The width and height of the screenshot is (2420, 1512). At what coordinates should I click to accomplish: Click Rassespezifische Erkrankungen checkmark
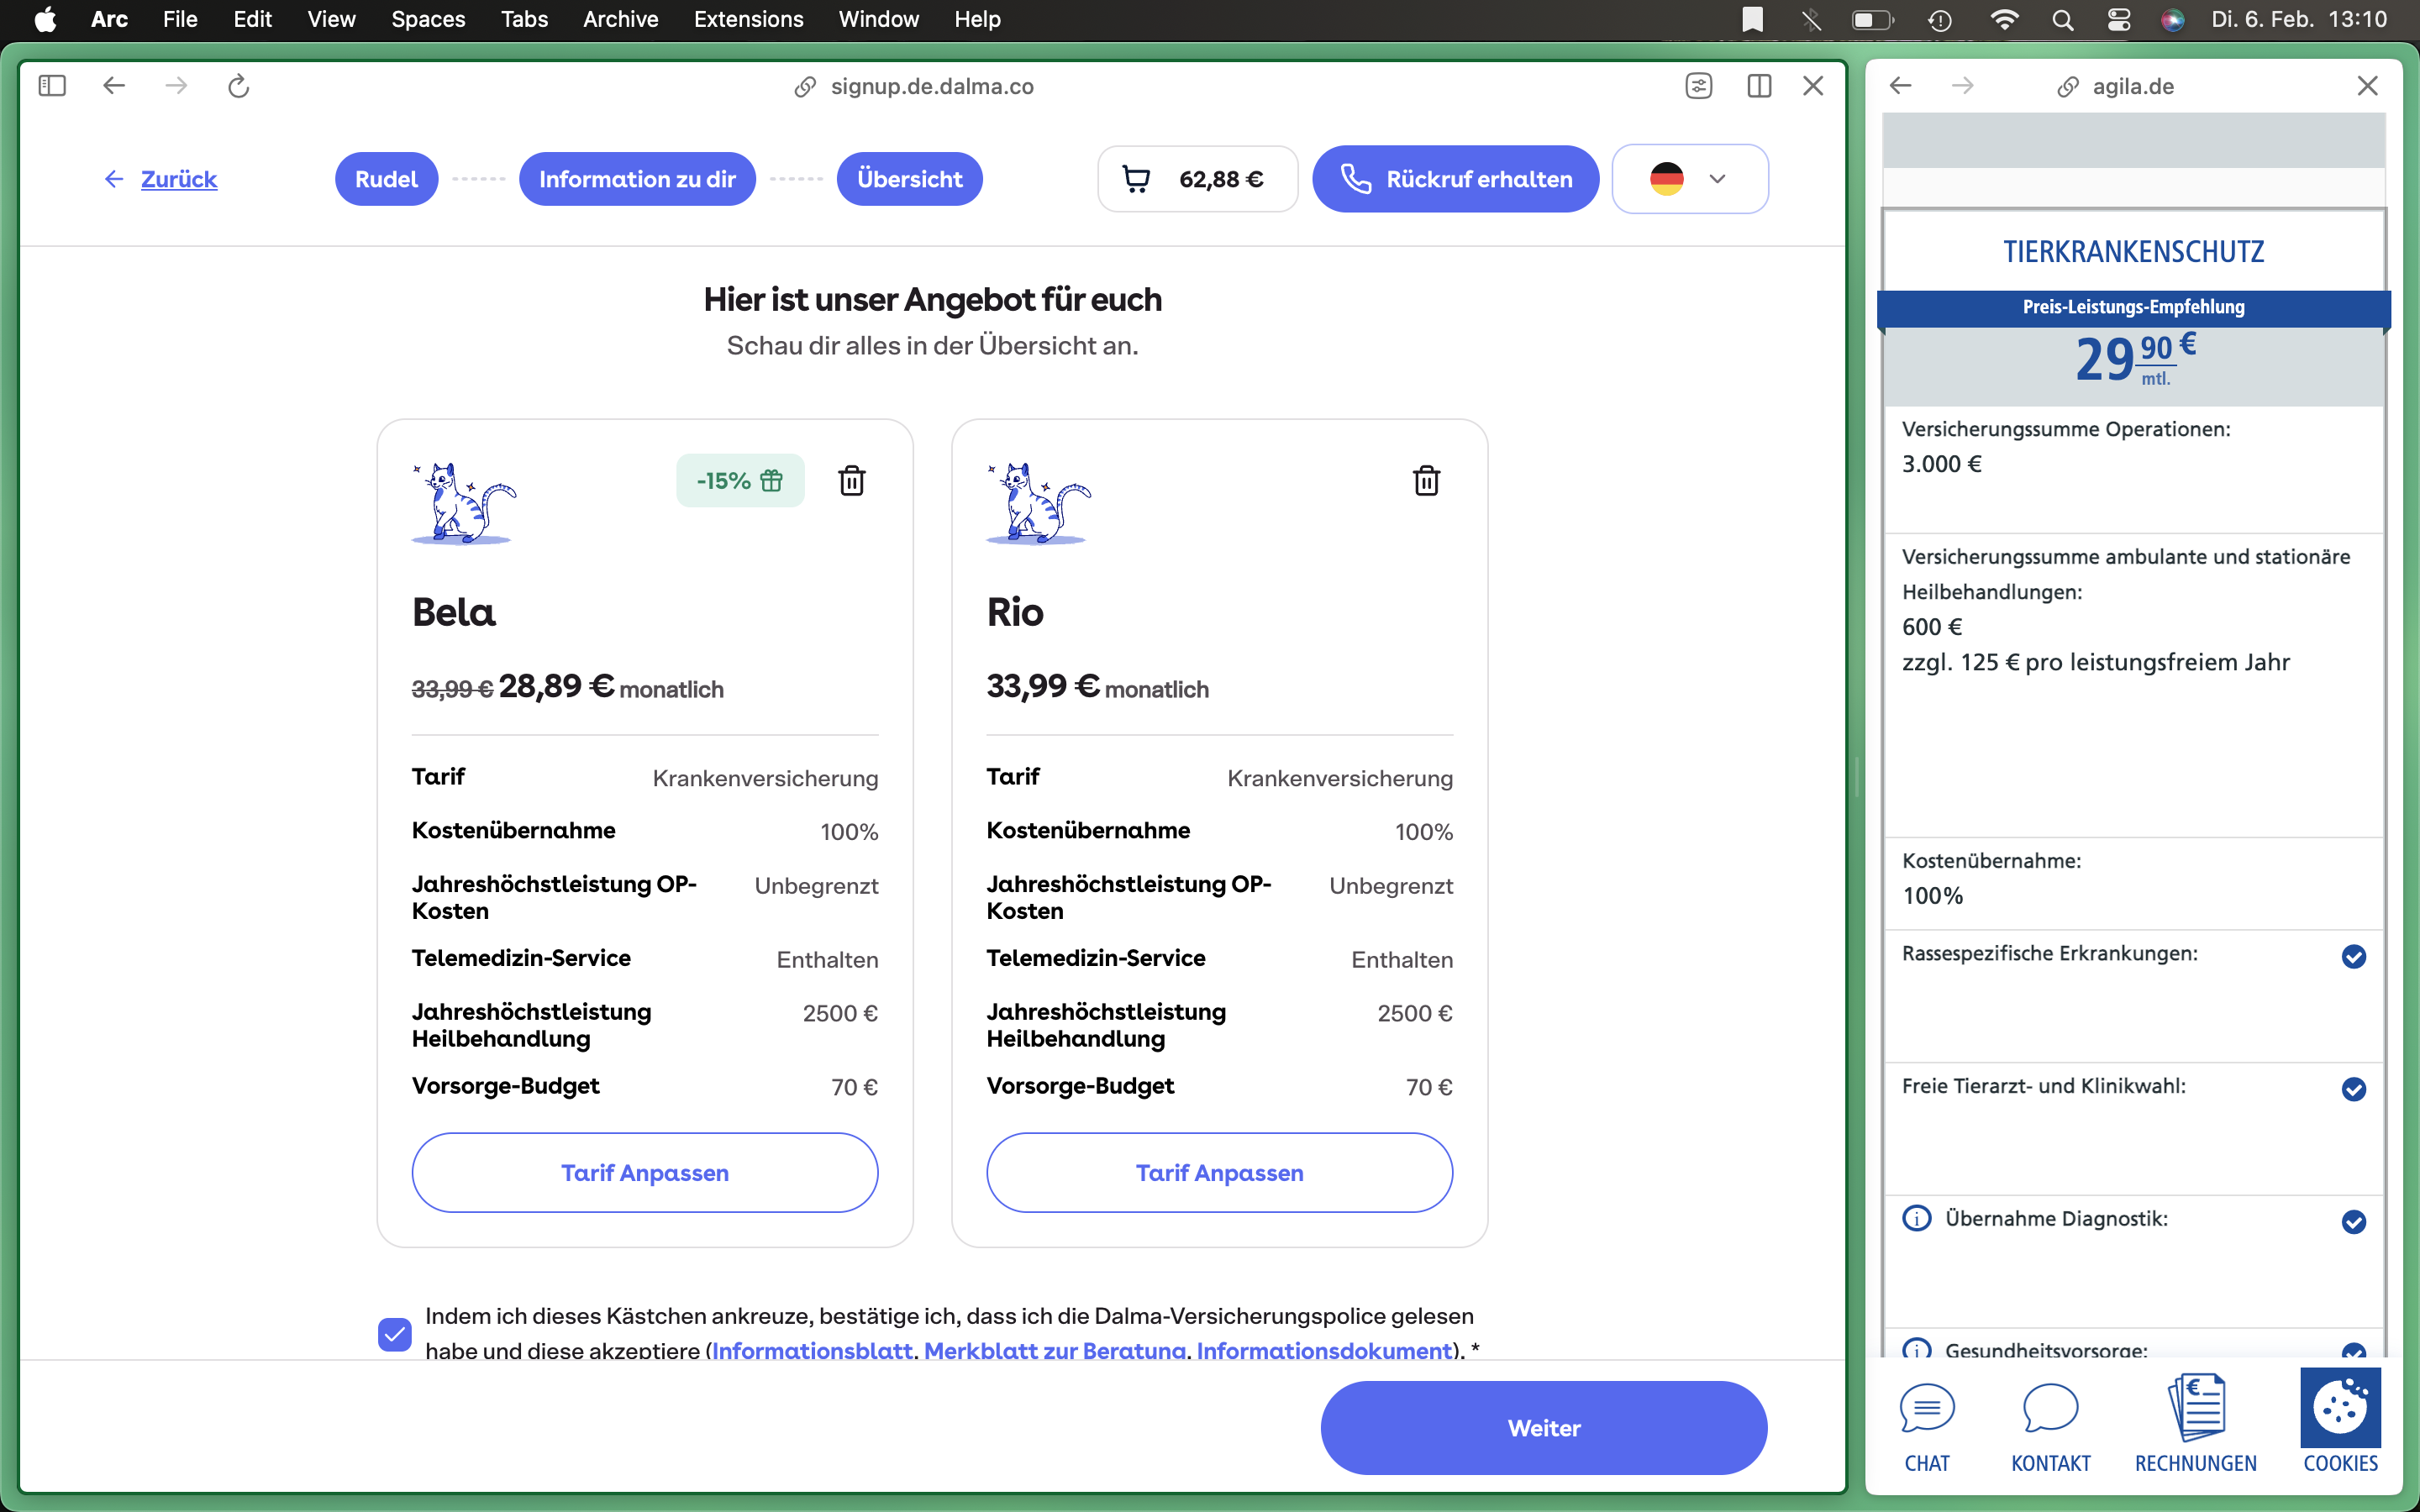[x=2354, y=957]
